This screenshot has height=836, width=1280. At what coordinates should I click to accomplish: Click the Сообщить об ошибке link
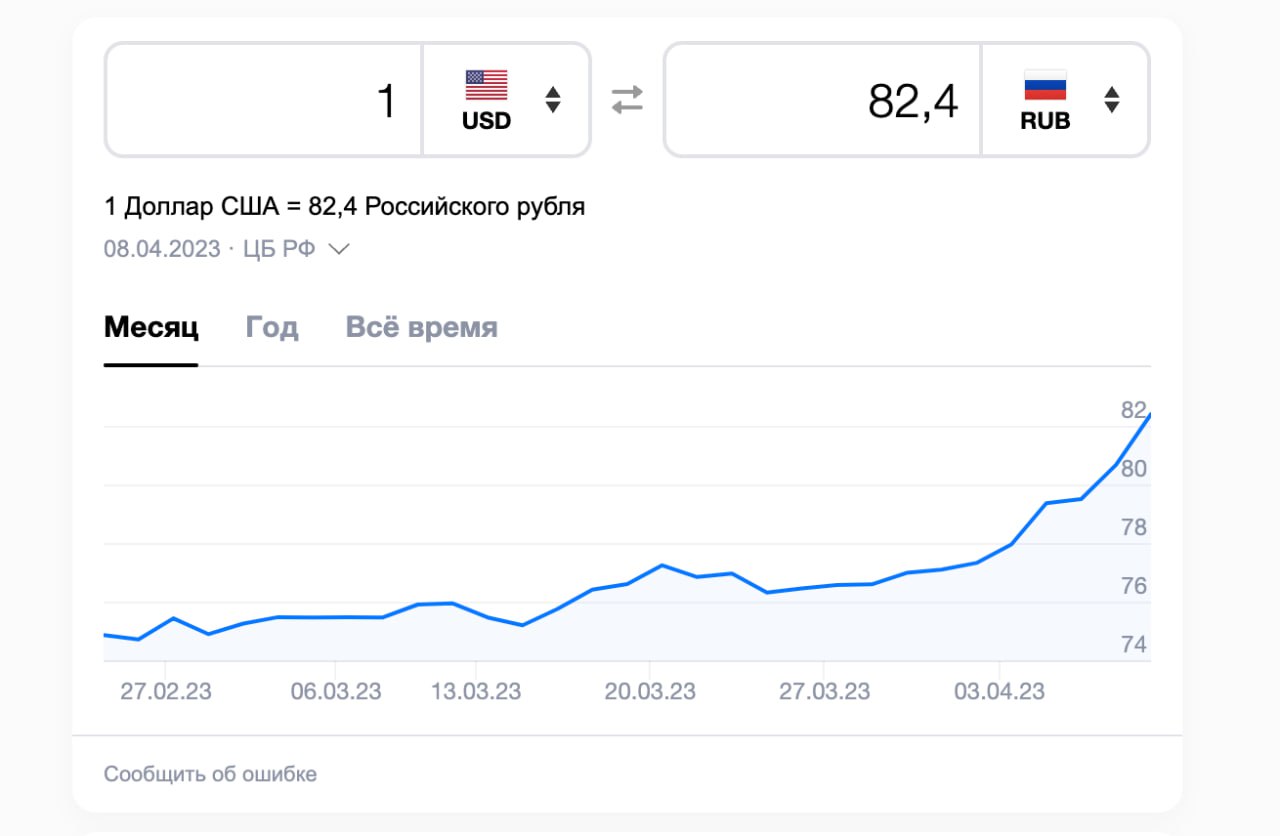pos(210,774)
